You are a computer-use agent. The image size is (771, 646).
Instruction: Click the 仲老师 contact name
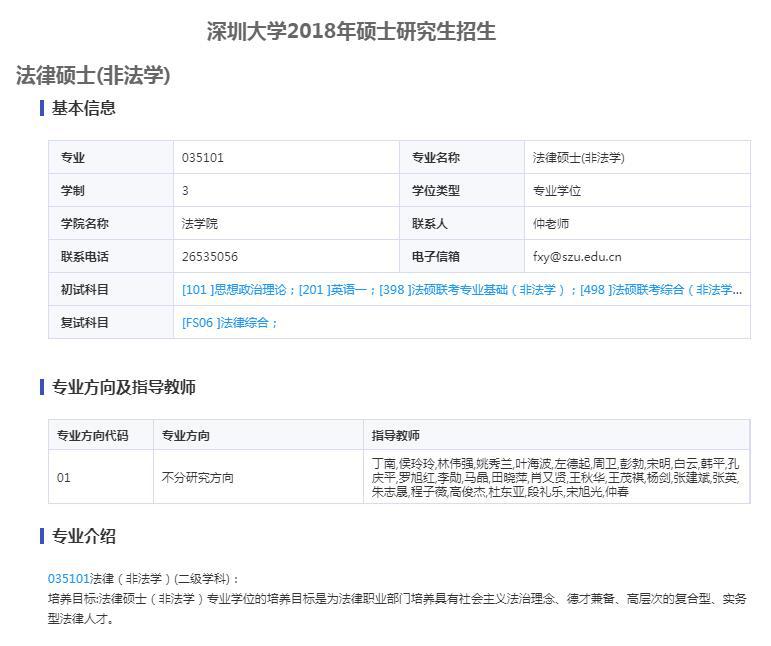(551, 224)
